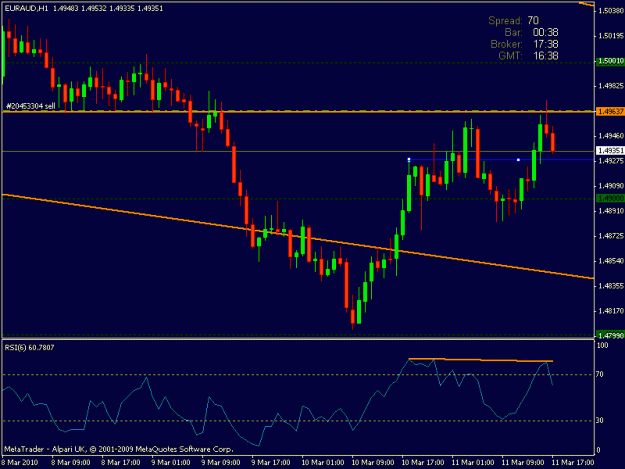Viewport: 625px width, 469px height.
Task: Select the descending orange trendline
Action: (x=298, y=236)
